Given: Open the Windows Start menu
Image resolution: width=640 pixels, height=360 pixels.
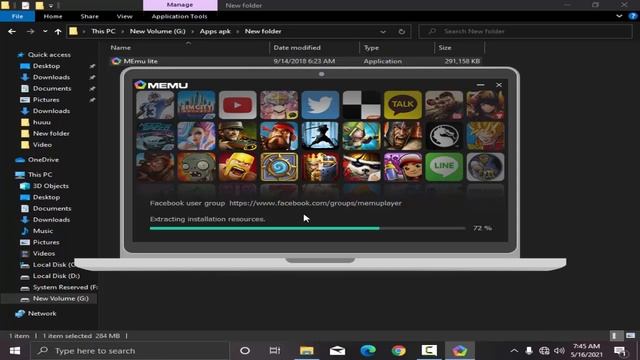Looking at the screenshot, I should (15, 351).
